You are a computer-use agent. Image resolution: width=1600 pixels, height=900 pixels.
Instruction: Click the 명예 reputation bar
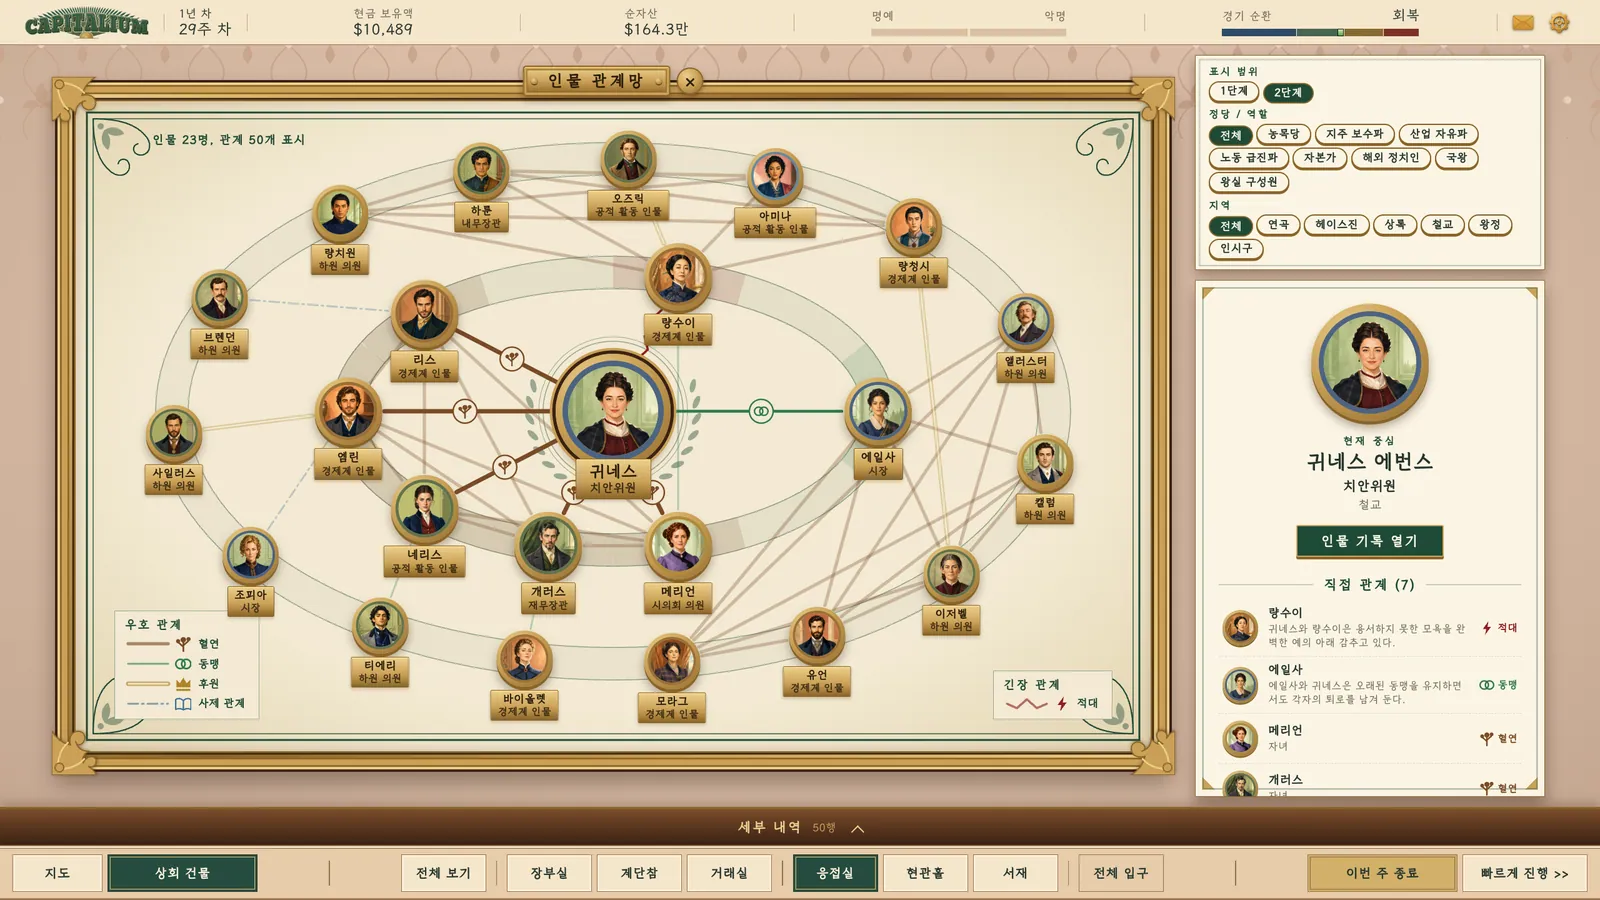click(x=919, y=33)
